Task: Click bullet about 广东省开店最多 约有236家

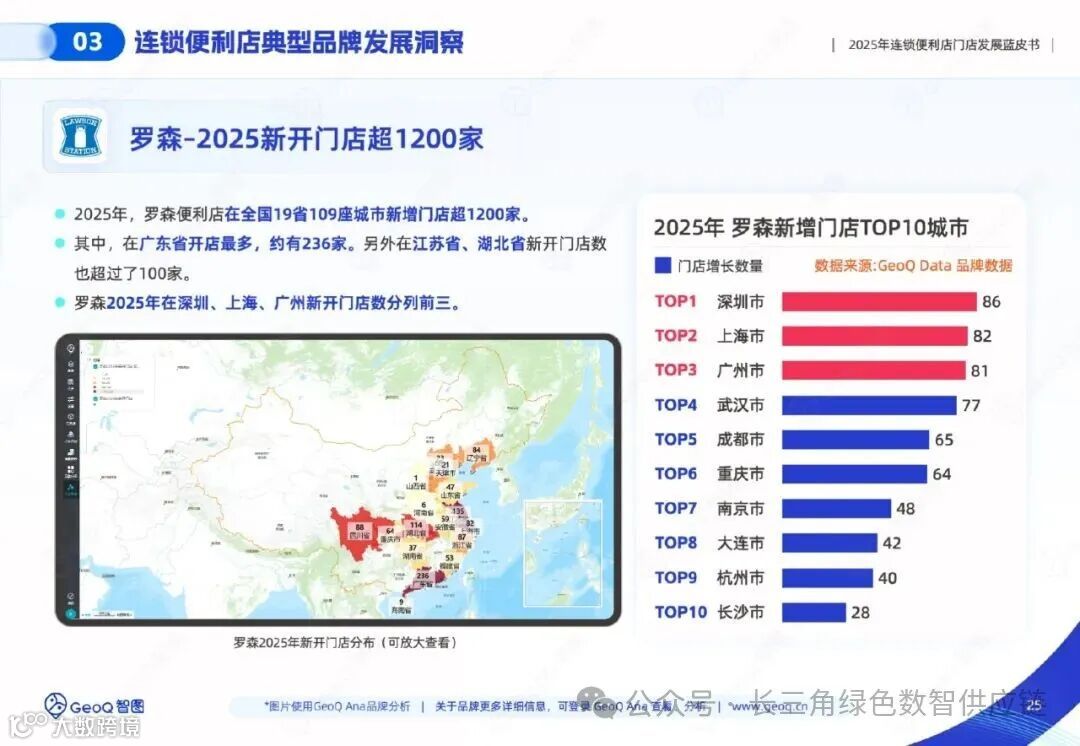Action: [340, 258]
